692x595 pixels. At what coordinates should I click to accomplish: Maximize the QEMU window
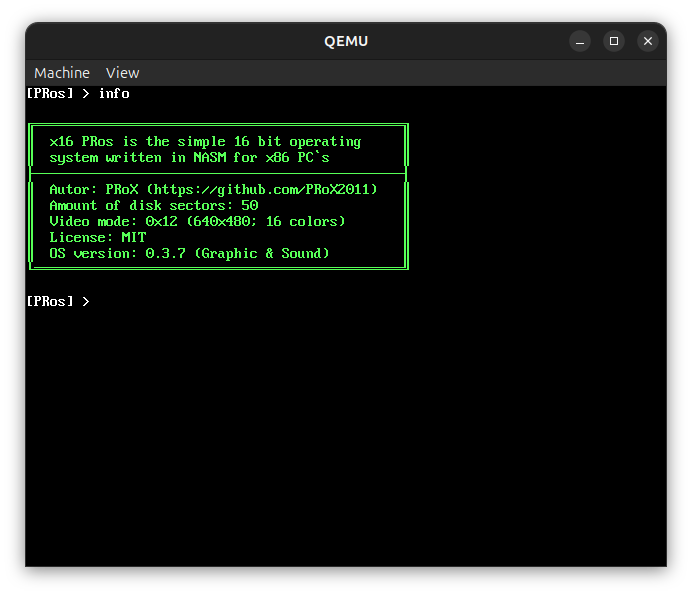tap(614, 41)
